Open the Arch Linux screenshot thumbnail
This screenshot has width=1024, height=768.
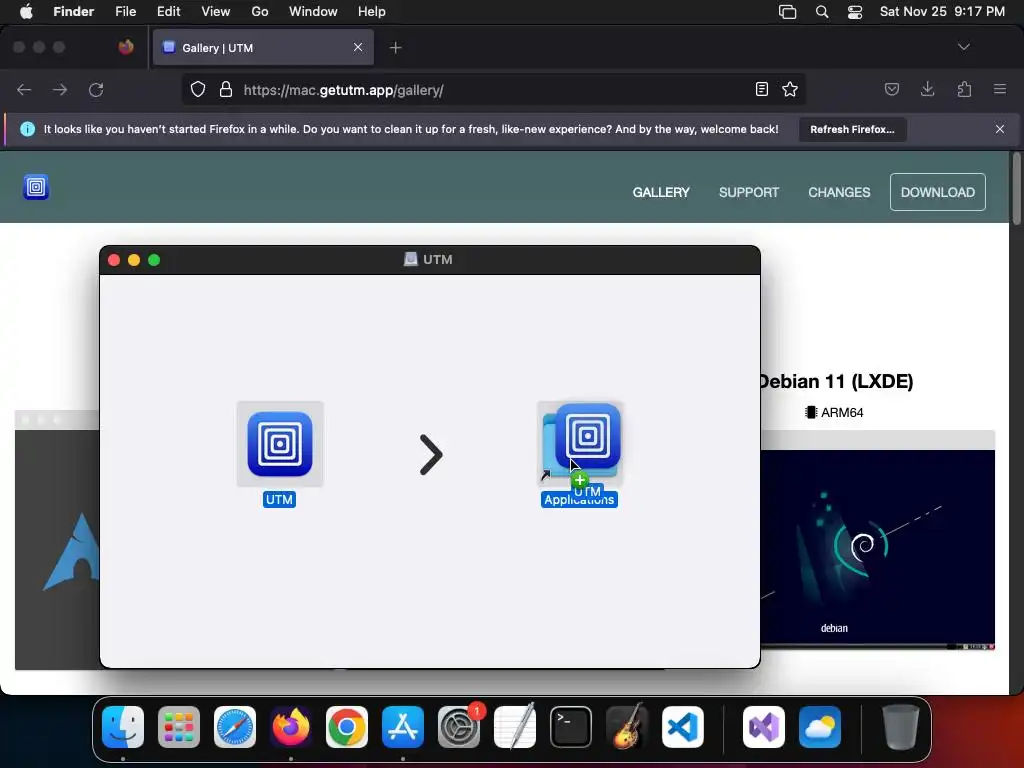pyautogui.click(x=57, y=540)
